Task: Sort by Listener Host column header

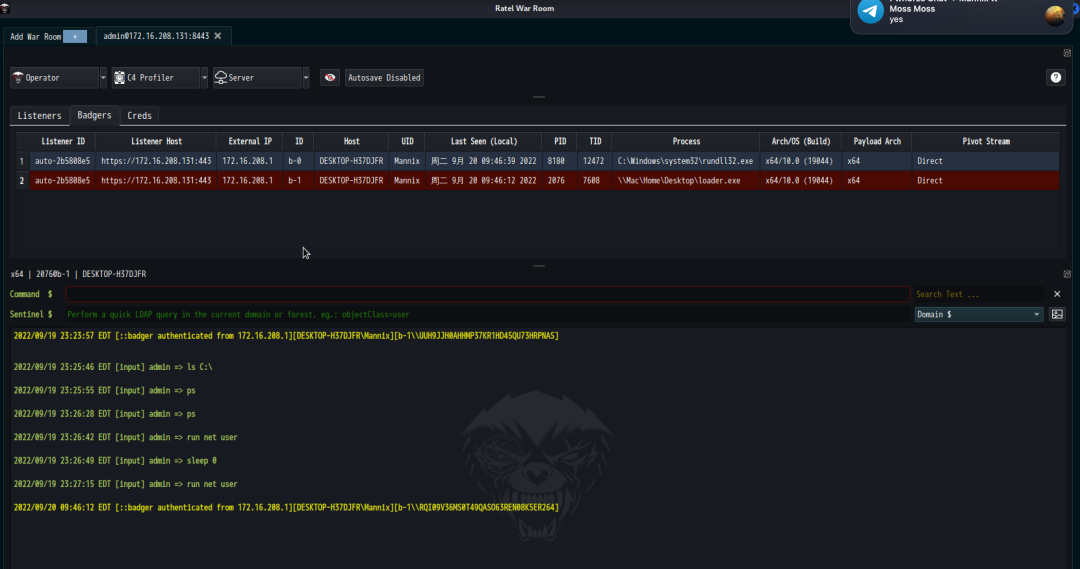Action: tap(156, 141)
